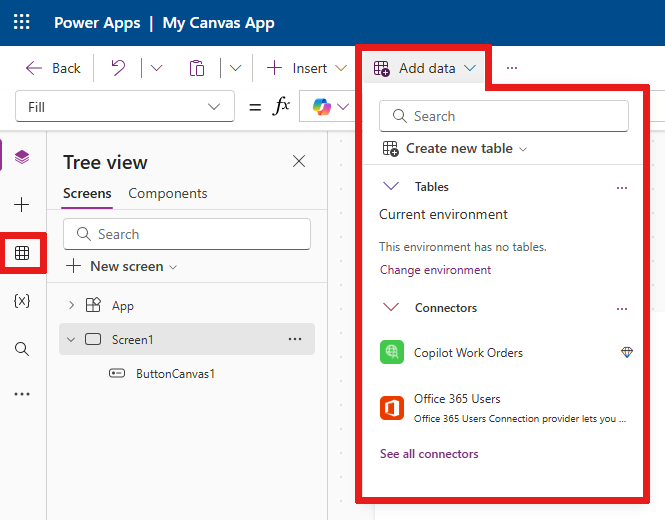Open Screen1 more options ellipsis
This screenshot has width=665, height=520.
coord(295,339)
